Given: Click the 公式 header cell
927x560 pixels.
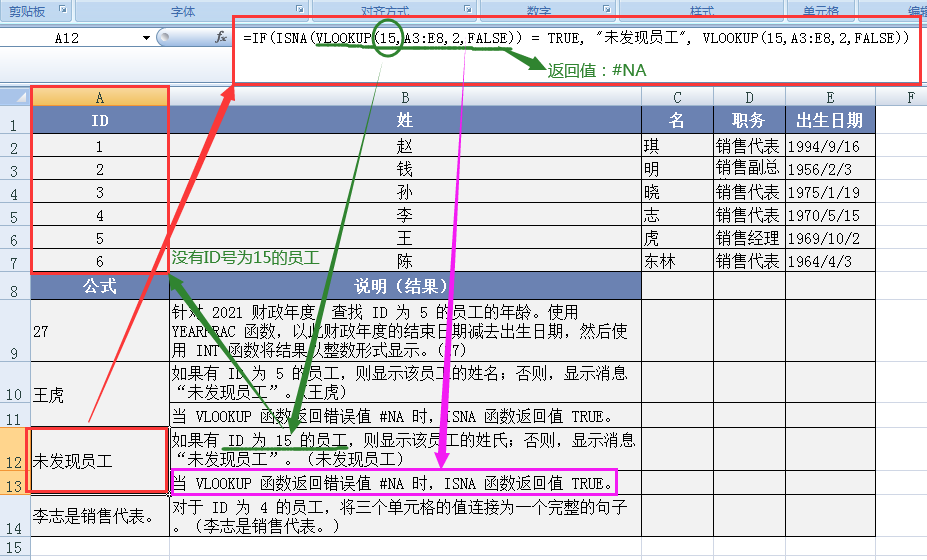Looking at the screenshot, I should [99, 286].
